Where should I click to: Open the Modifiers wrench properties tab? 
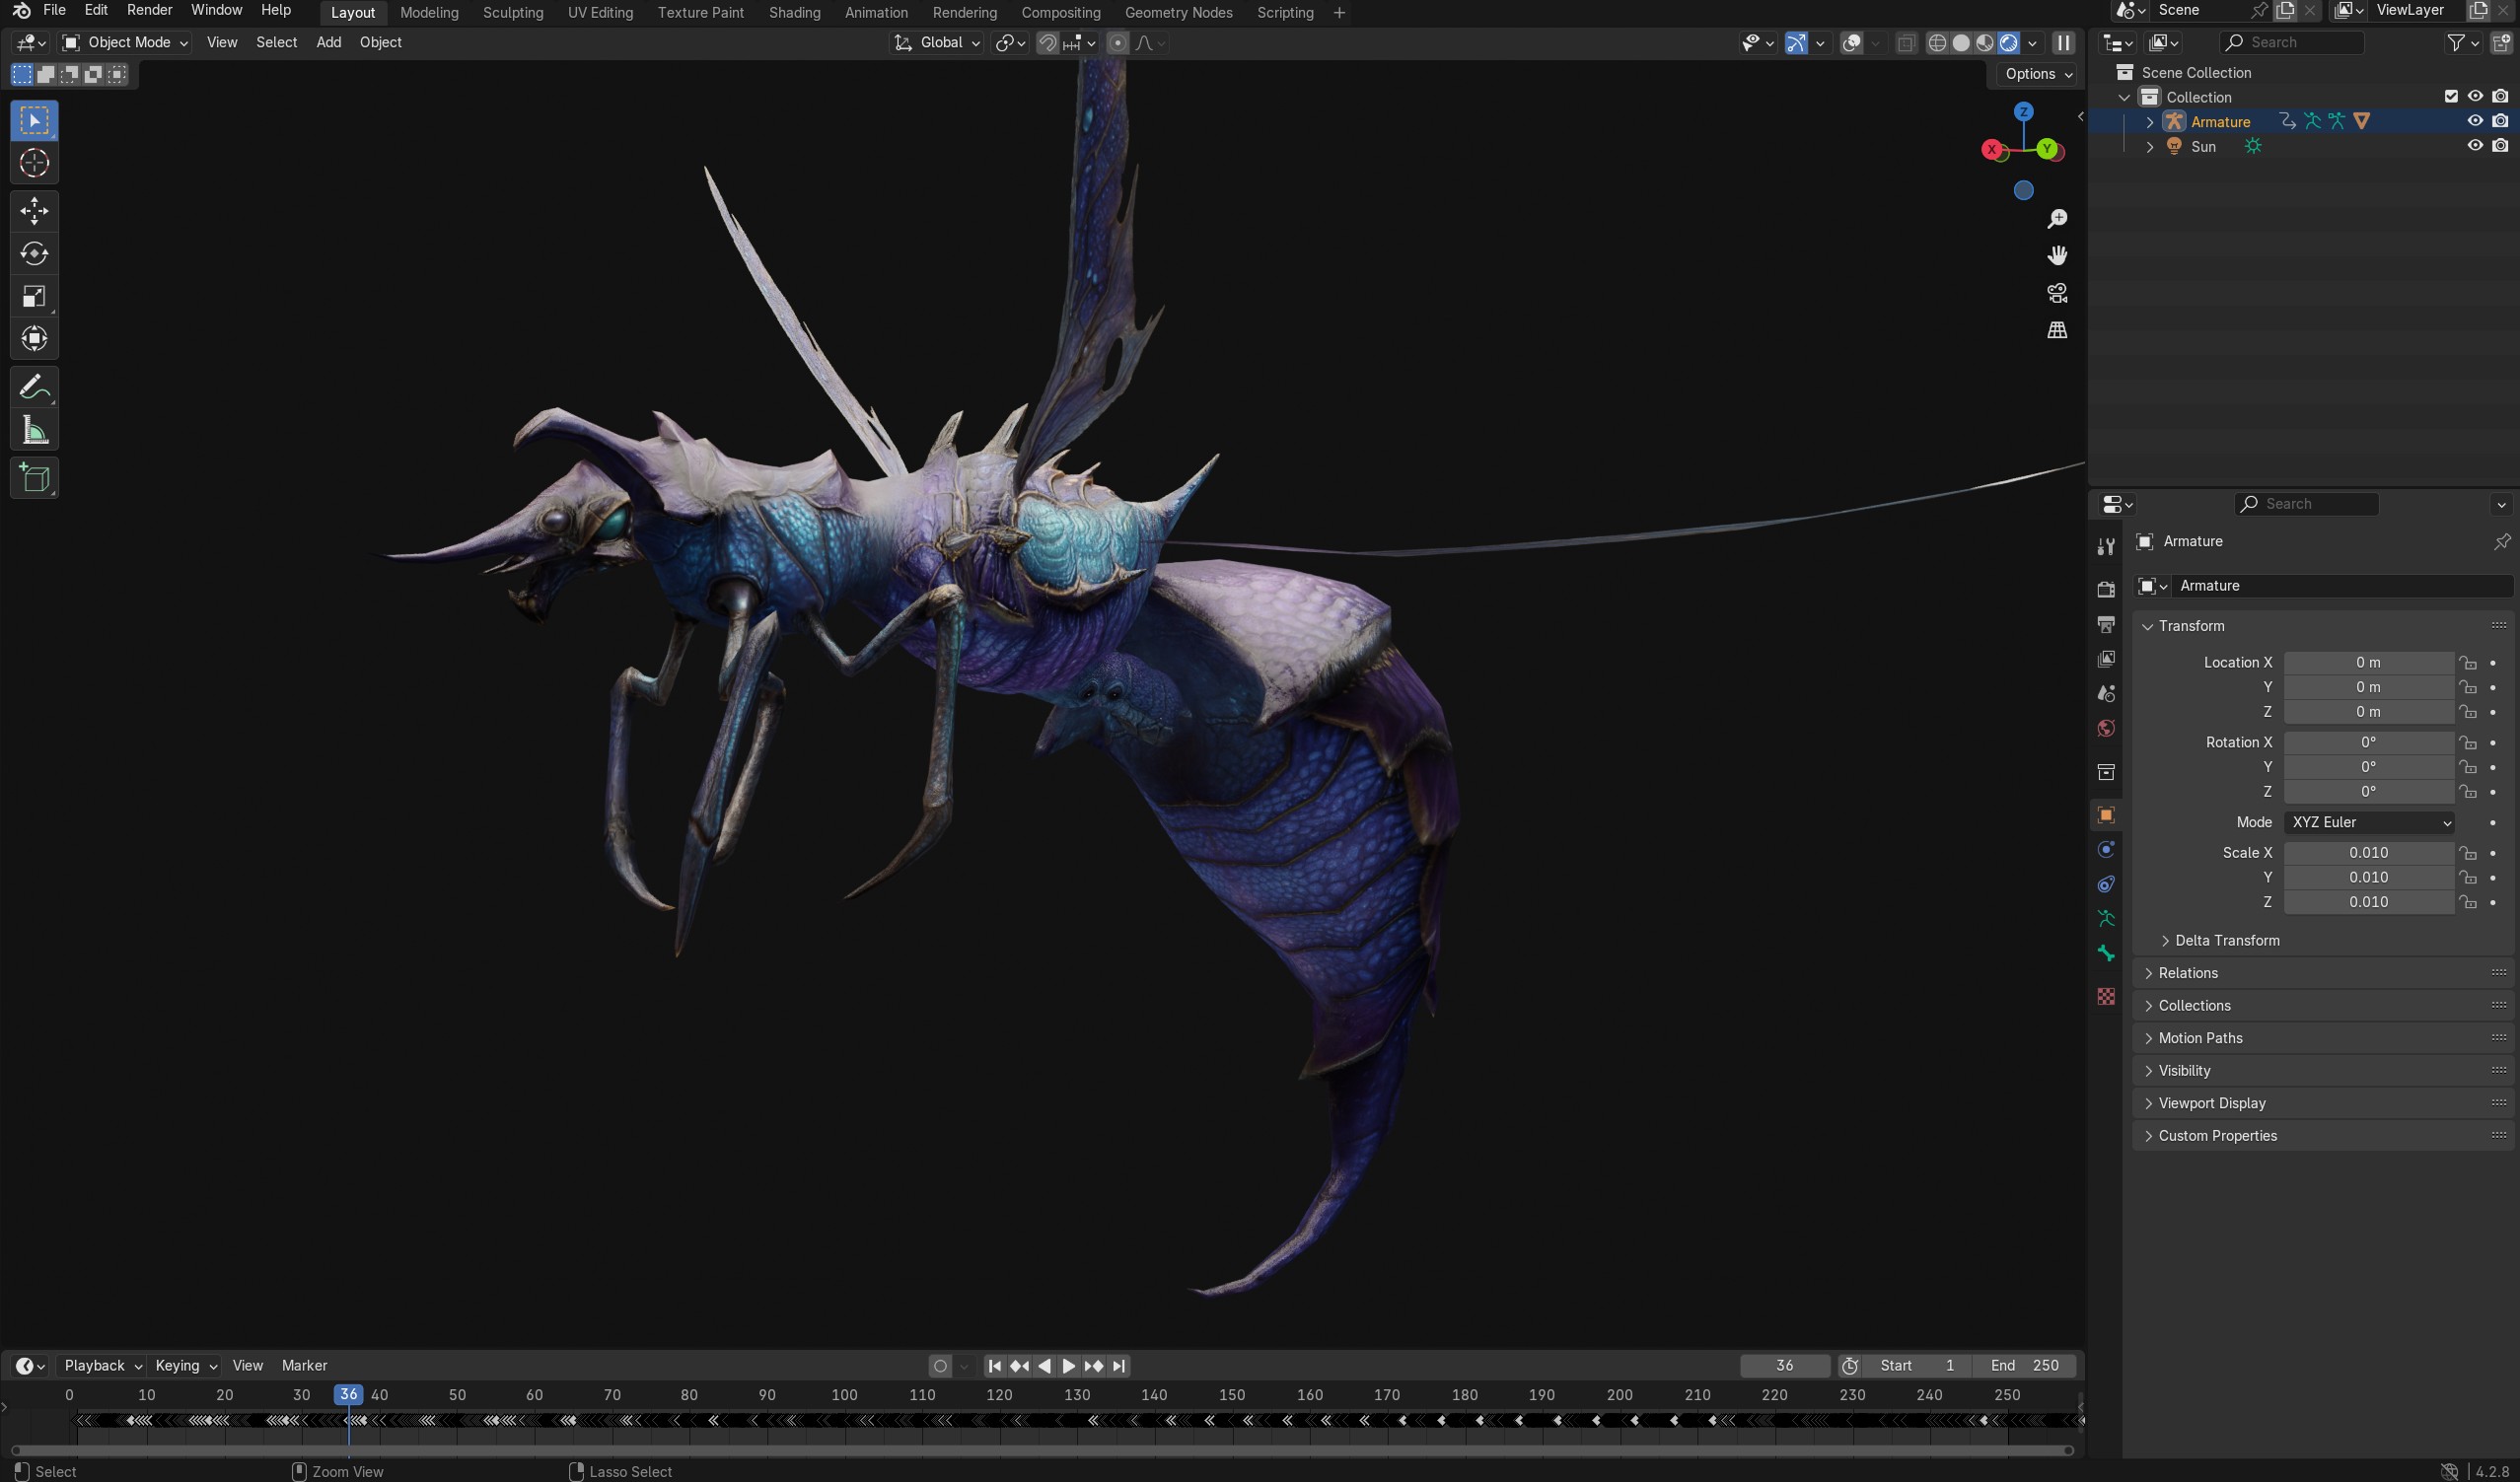[2106, 546]
